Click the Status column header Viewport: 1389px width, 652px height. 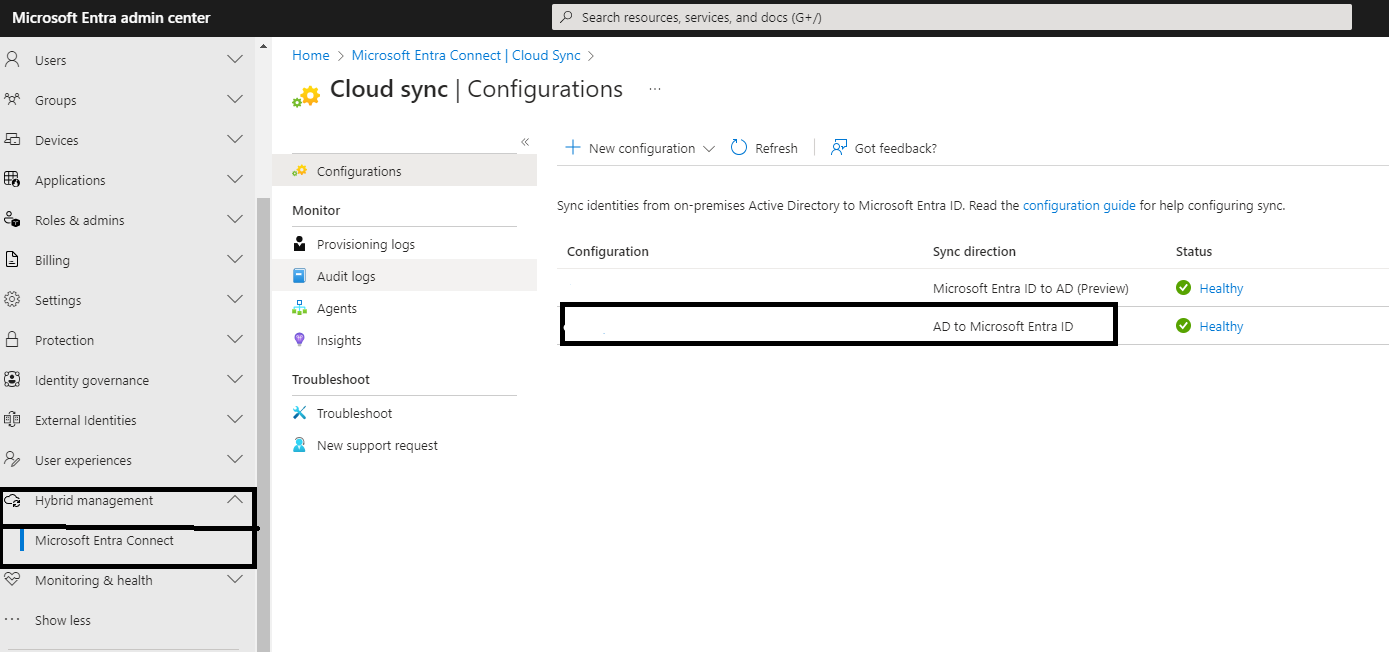point(1194,251)
